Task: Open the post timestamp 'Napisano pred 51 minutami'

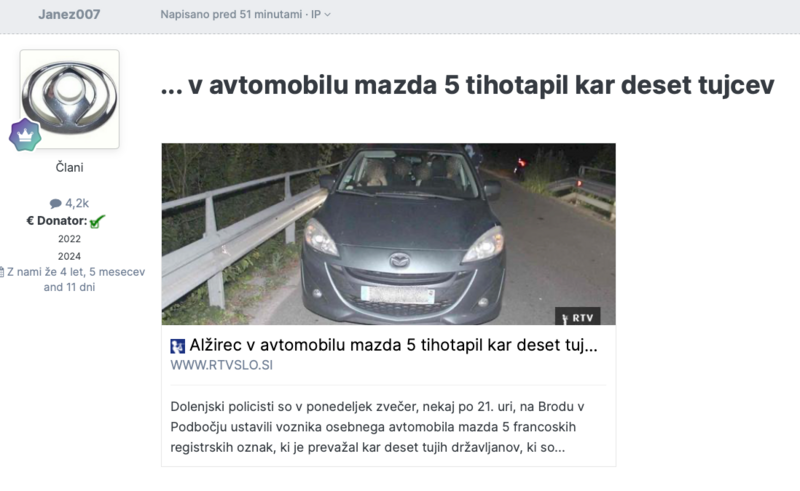Action: point(231,14)
